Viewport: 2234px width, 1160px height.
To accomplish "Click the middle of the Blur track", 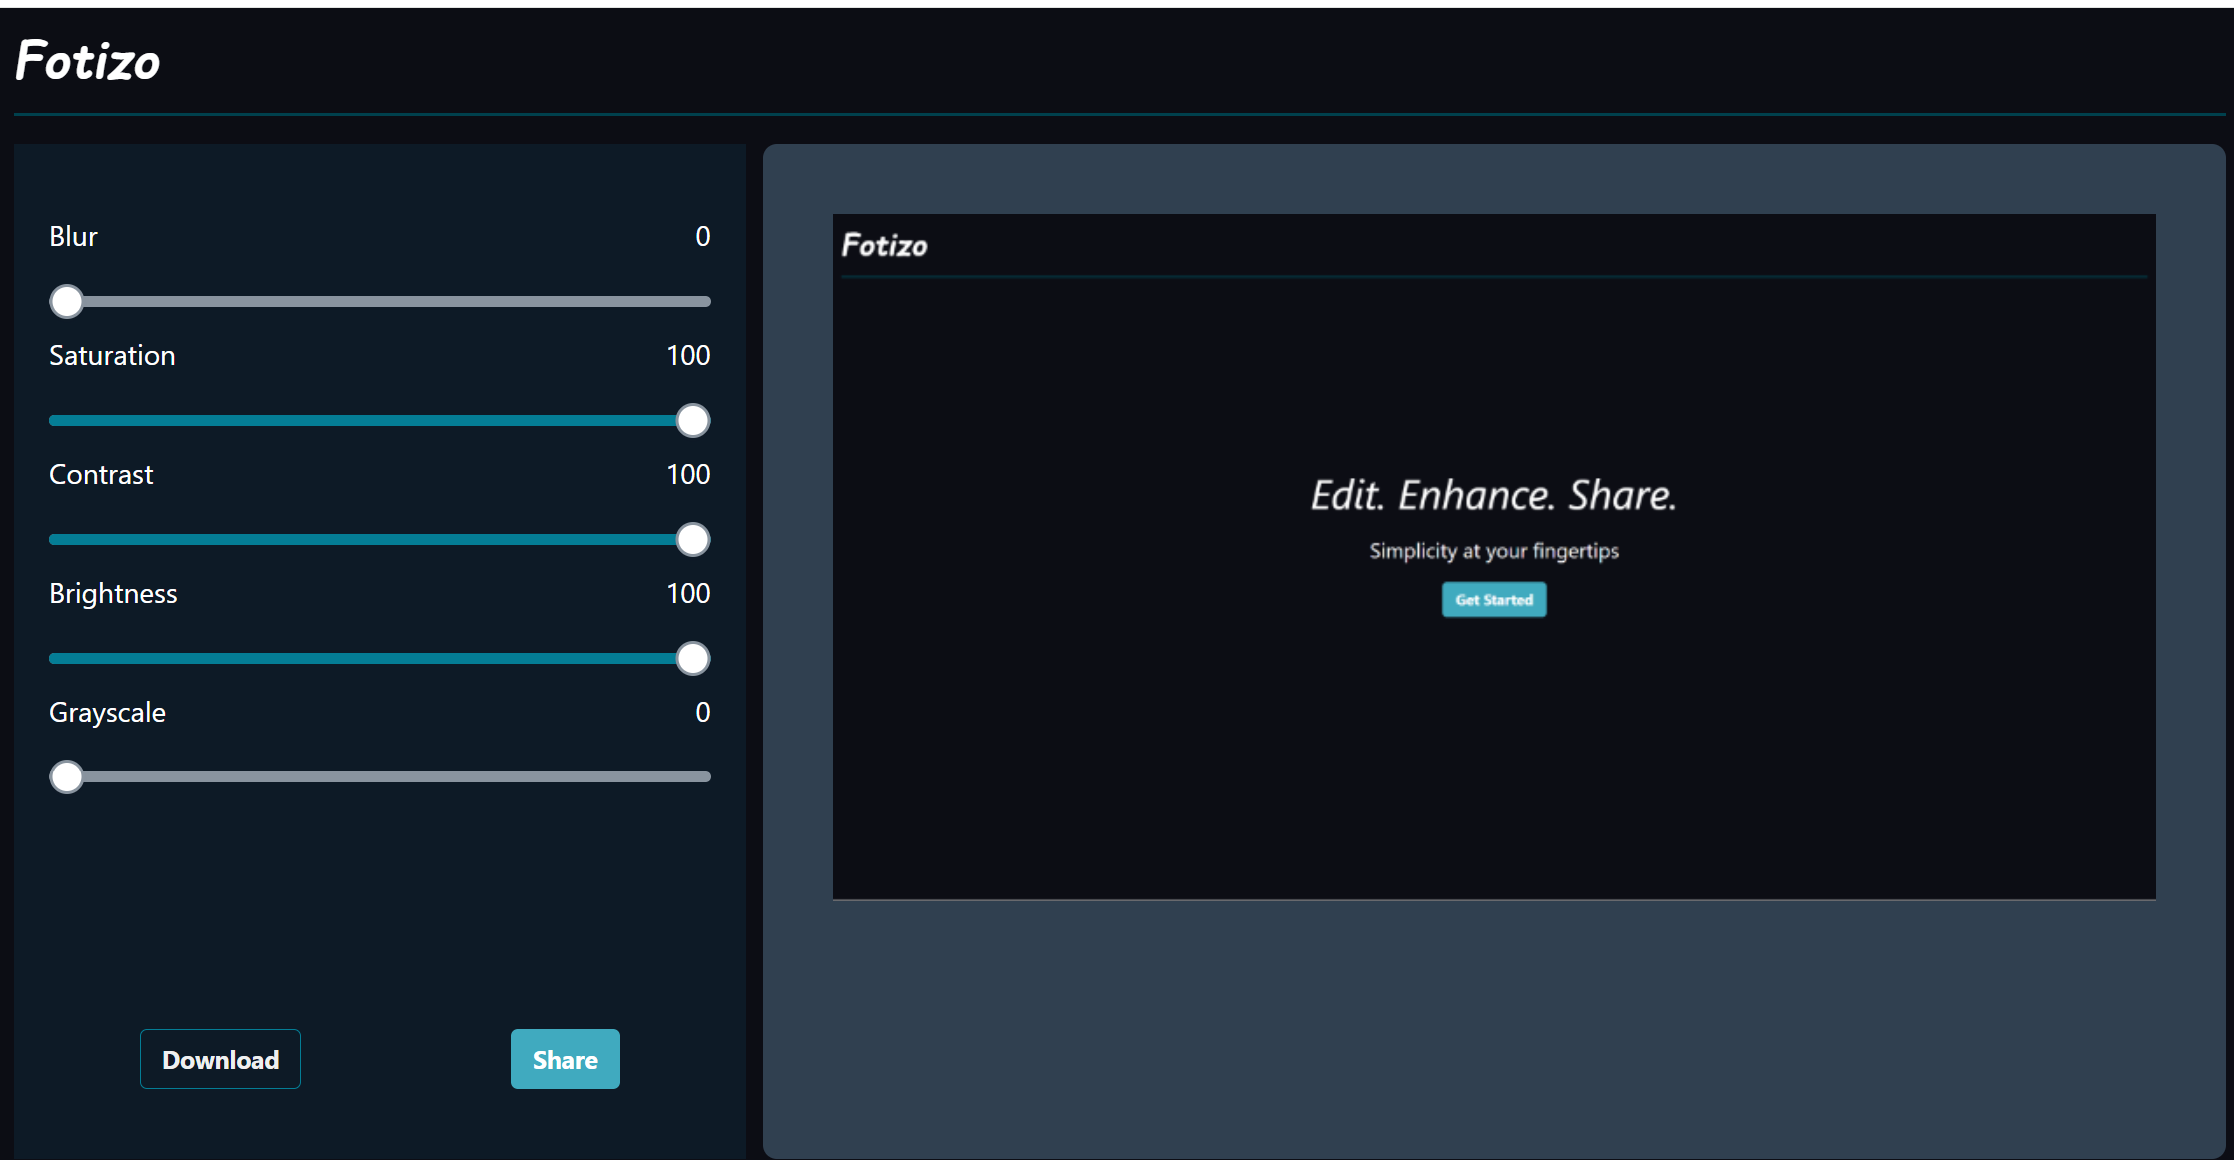I will point(380,301).
